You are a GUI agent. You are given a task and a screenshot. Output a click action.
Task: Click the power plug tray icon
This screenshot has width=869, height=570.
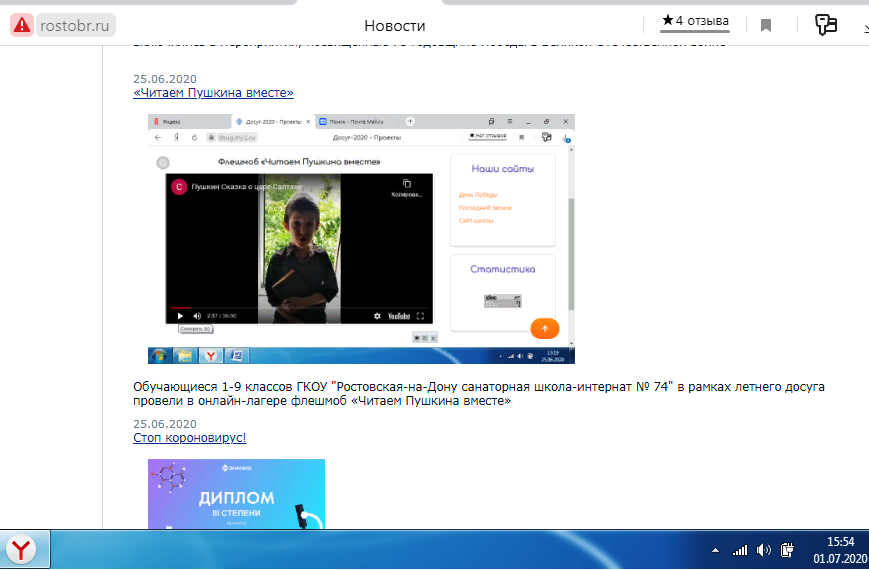pos(787,550)
